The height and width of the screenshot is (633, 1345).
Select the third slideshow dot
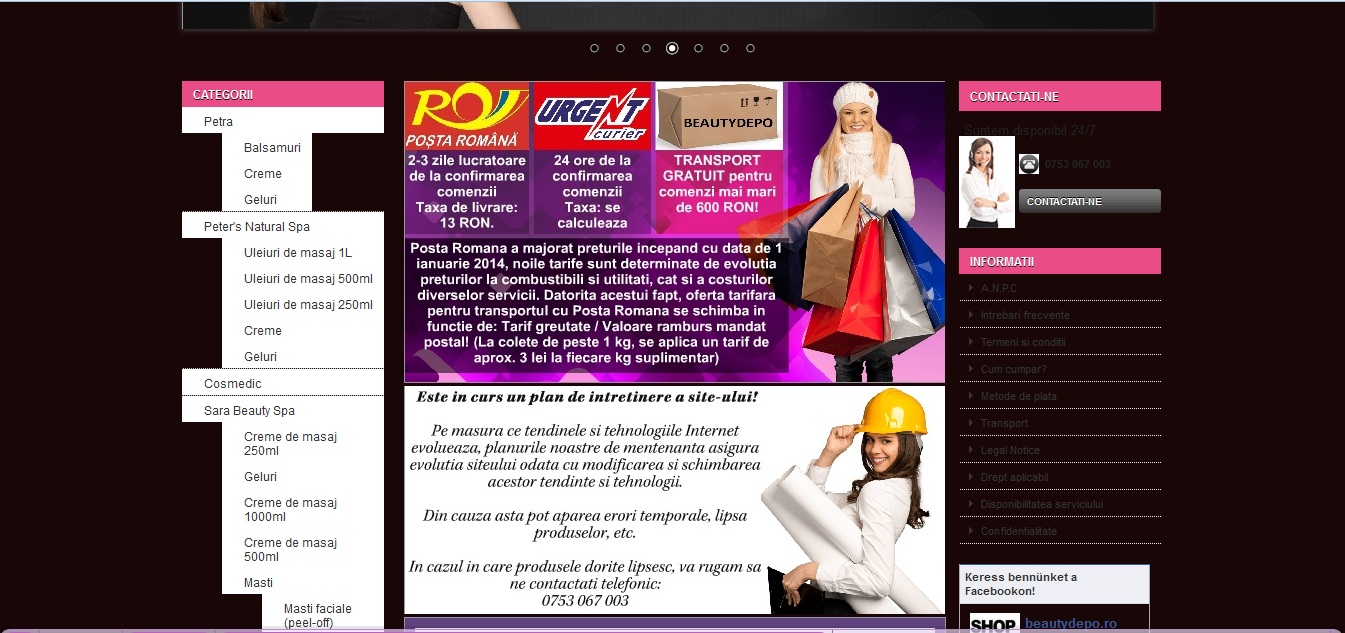pos(646,48)
